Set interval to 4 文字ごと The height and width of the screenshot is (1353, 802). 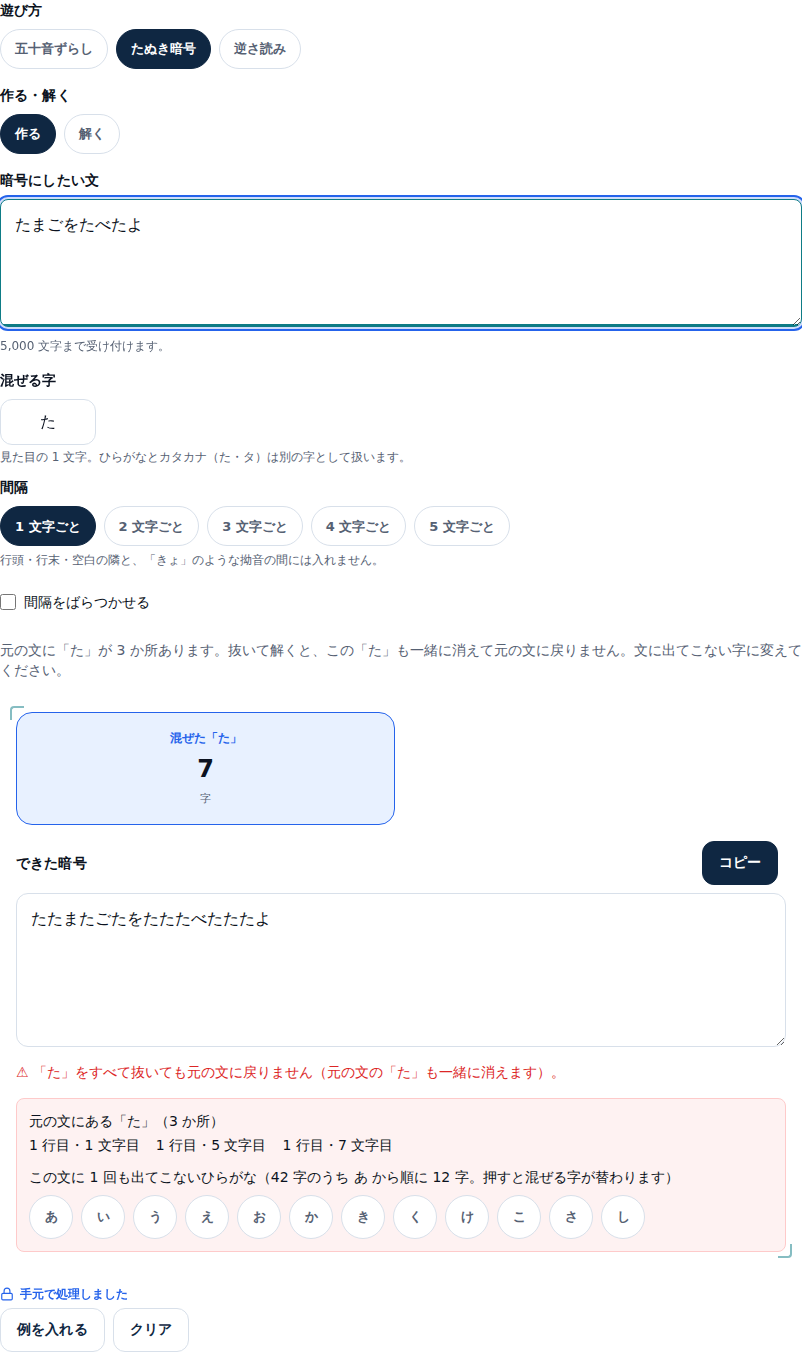[x=358, y=526]
